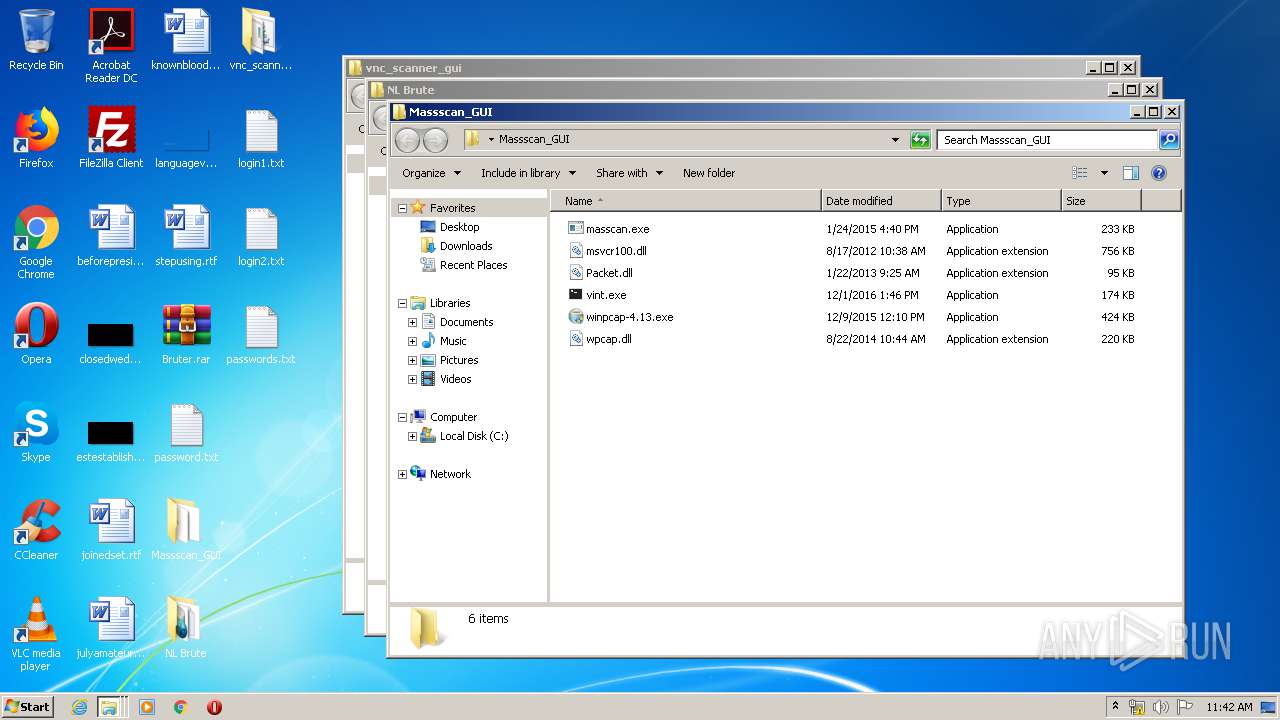
Task: Select the masscan.exe file icon
Action: click(x=575, y=229)
